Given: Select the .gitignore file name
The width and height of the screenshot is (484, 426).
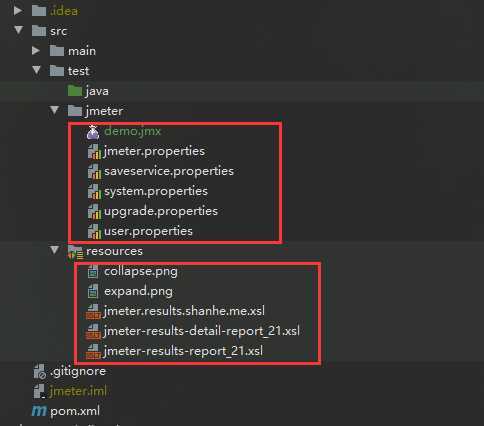Looking at the screenshot, I should (x=78, y=372).
